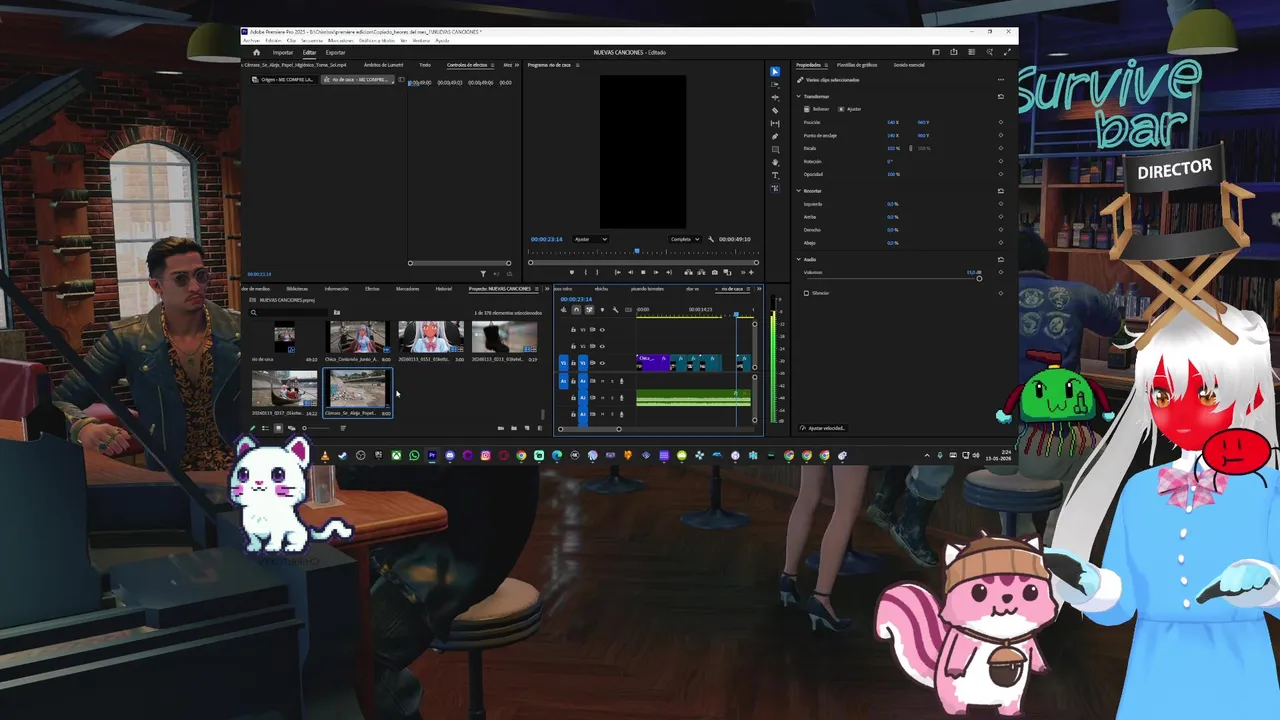Collapse the Recortar section
The height and width of the screenshot is (720, 1280).
[798, 190]
